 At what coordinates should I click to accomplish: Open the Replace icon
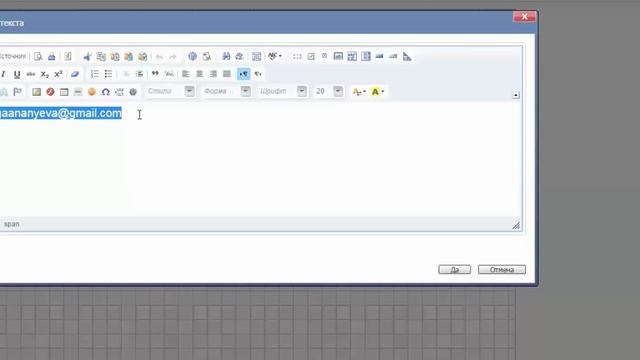pyautogui.click(x=240, y=56)
